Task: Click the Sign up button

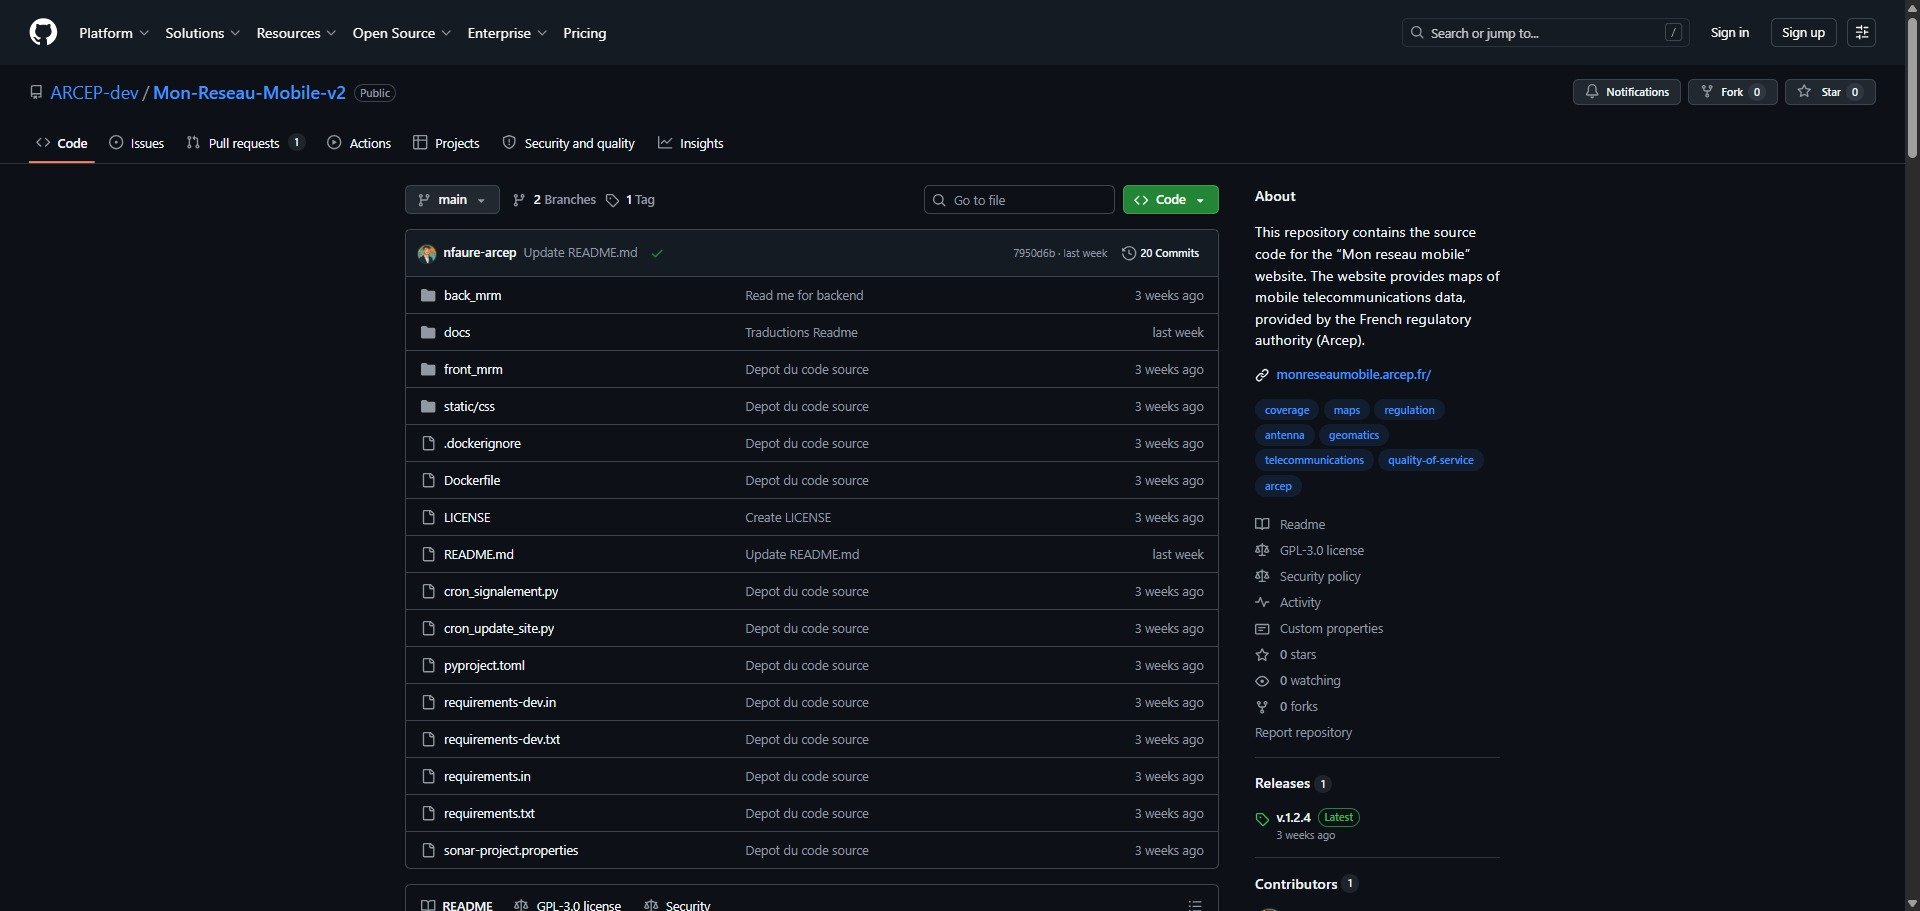Action: [x=1803, y=33]
